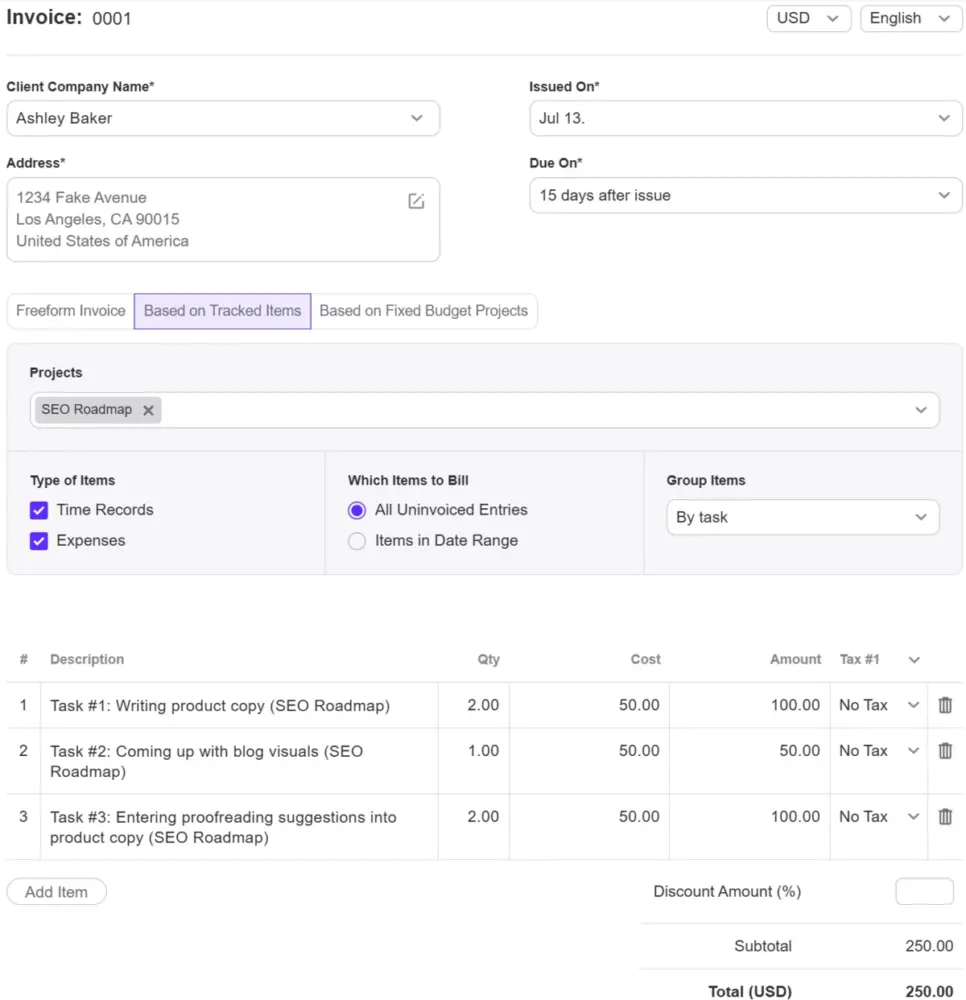
Task: Click the Amount column header
Action: pos(795,659)
